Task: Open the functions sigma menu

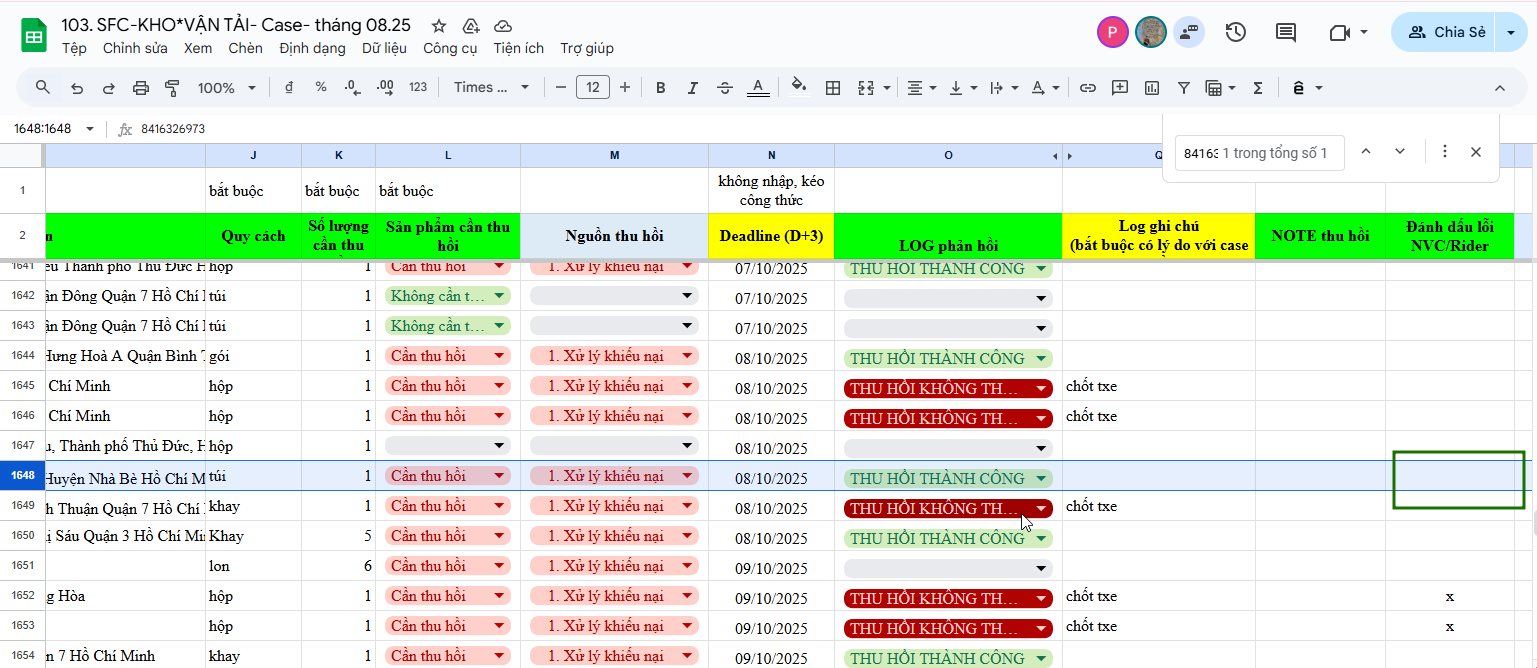Action: pos(1258,88)
